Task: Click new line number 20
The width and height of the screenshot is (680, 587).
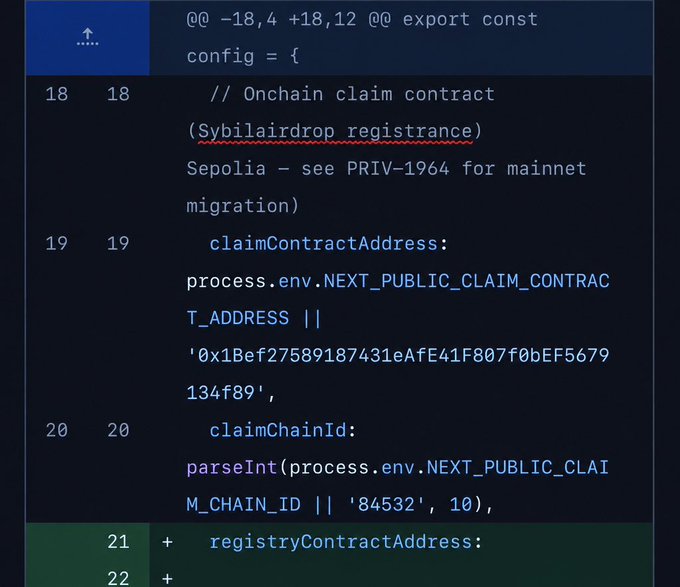Action: point(118,430)
